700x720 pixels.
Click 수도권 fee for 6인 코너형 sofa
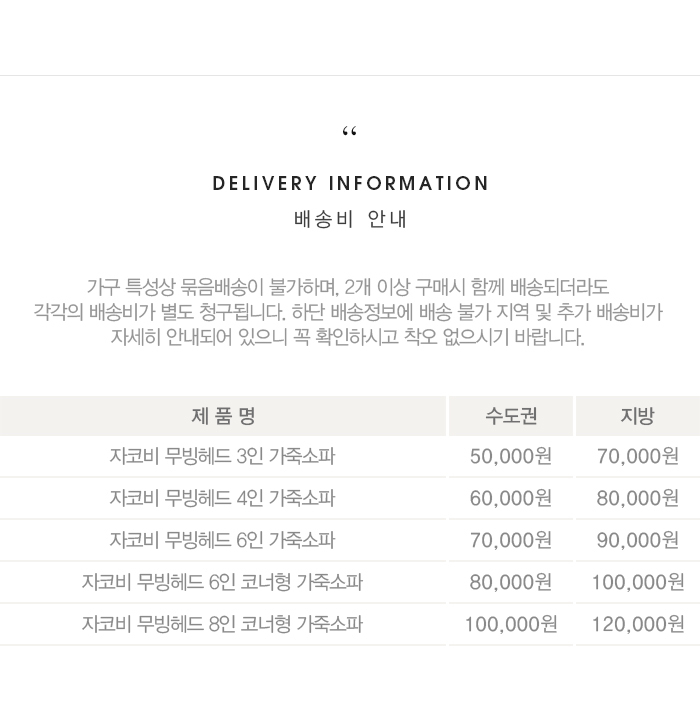511,582
